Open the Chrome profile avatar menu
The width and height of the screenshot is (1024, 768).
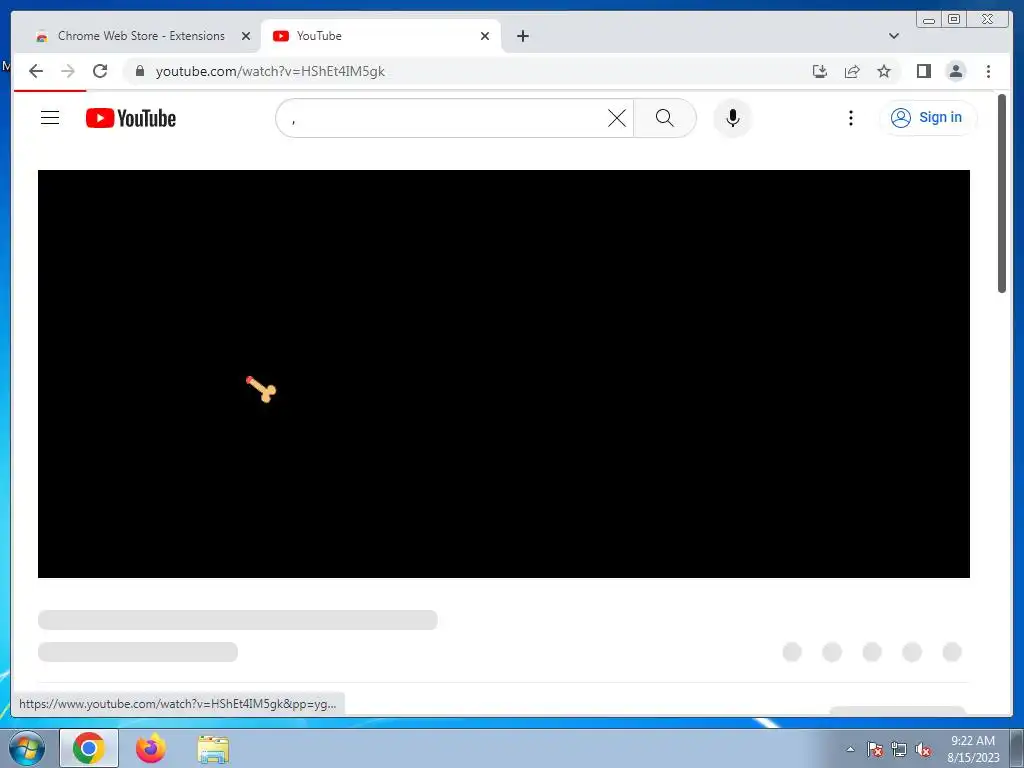[955, 71]
